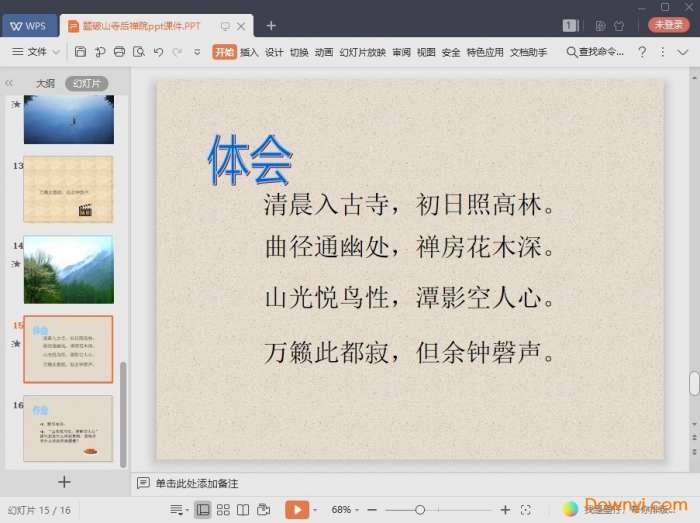Open the 插入 ribbon tab
Screen dimensions: 700x523
coord(249,52)
